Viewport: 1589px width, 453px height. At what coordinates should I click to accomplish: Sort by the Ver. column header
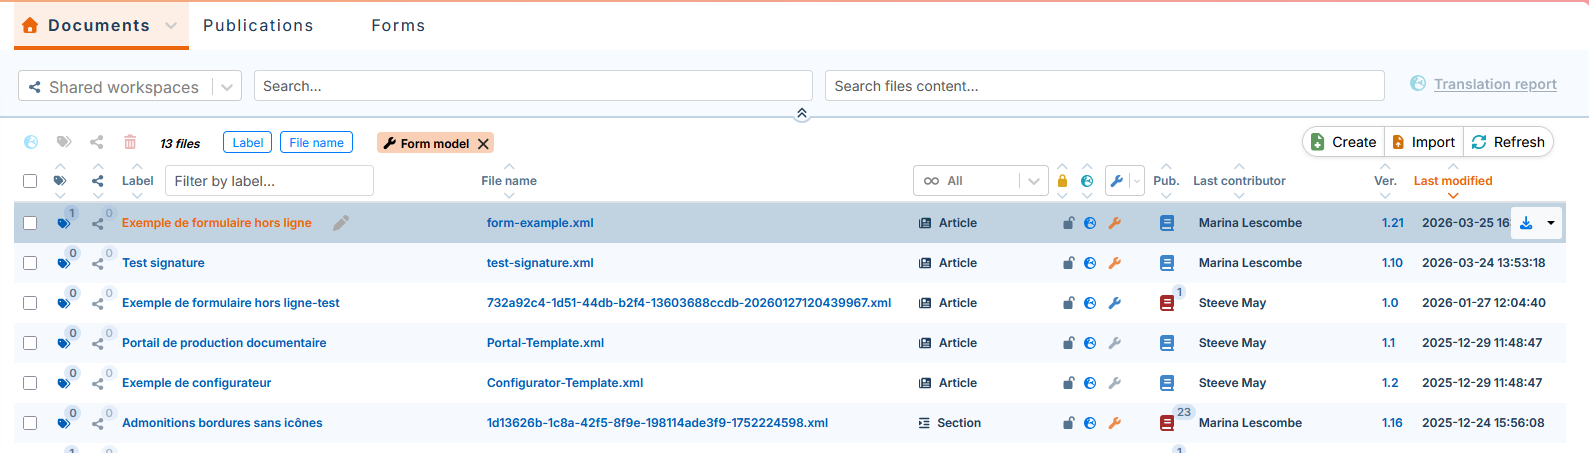click(x=1385, y=181)
